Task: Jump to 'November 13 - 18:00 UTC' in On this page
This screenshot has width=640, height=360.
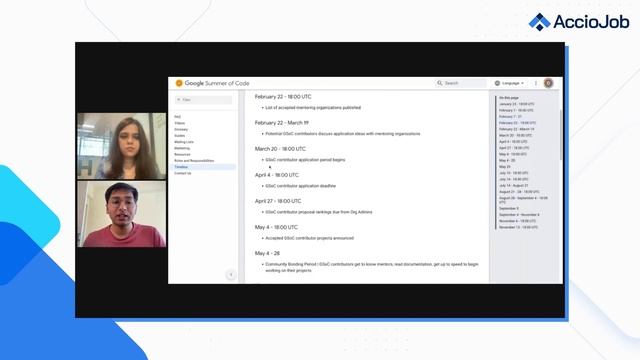Action: tap(518, 227)
